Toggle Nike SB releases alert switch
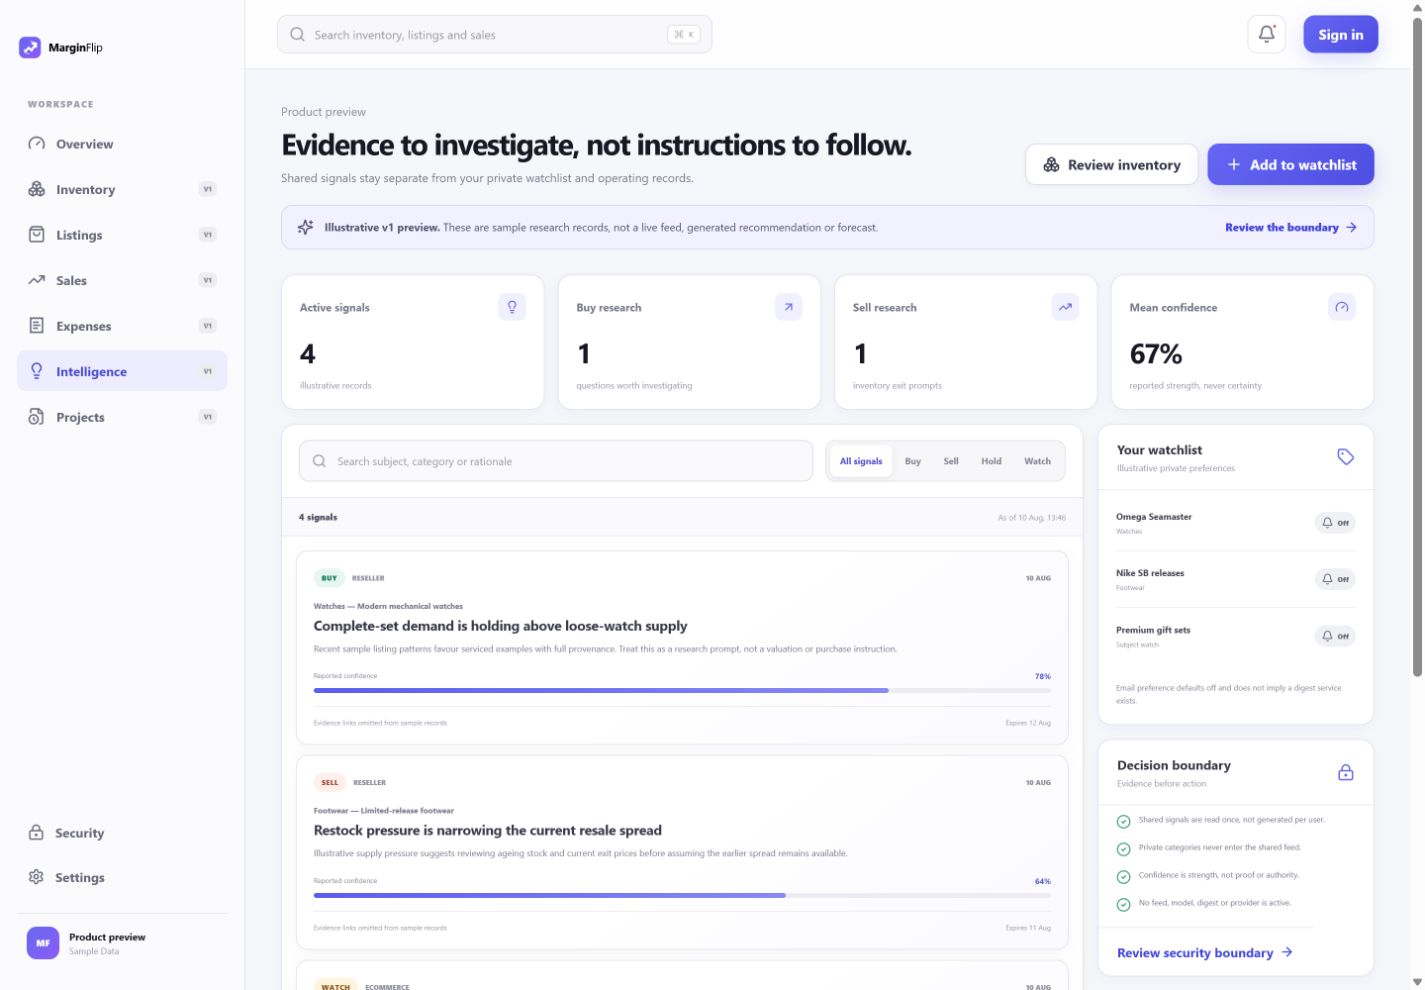 1335,579
